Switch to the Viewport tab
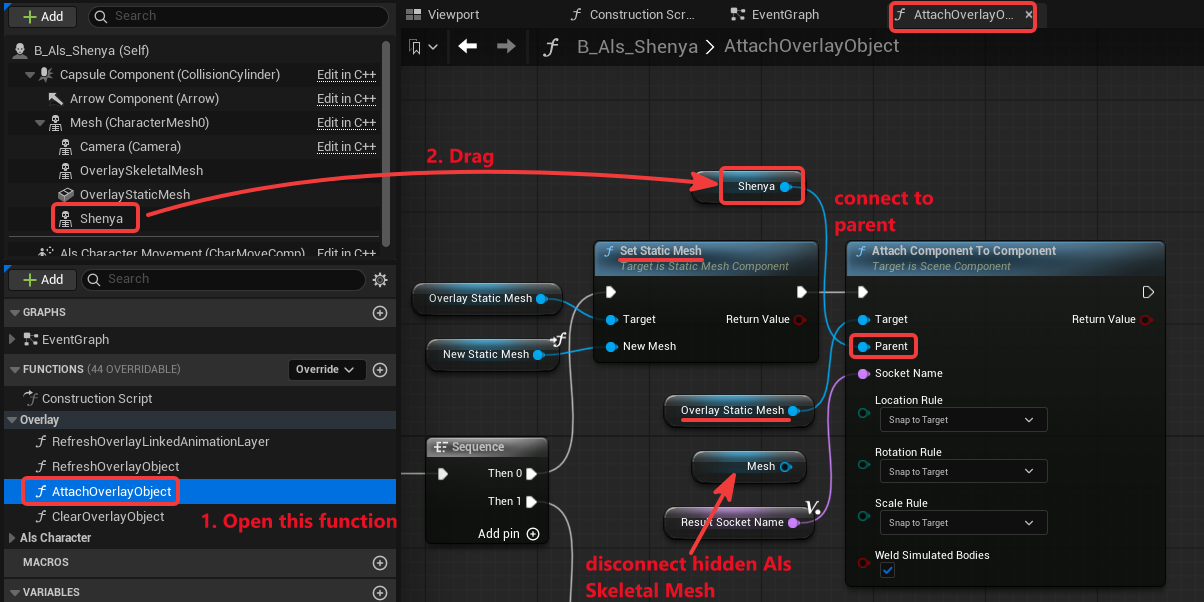The height and width of the screenshot is (602, 1204). tap(444, 15)
